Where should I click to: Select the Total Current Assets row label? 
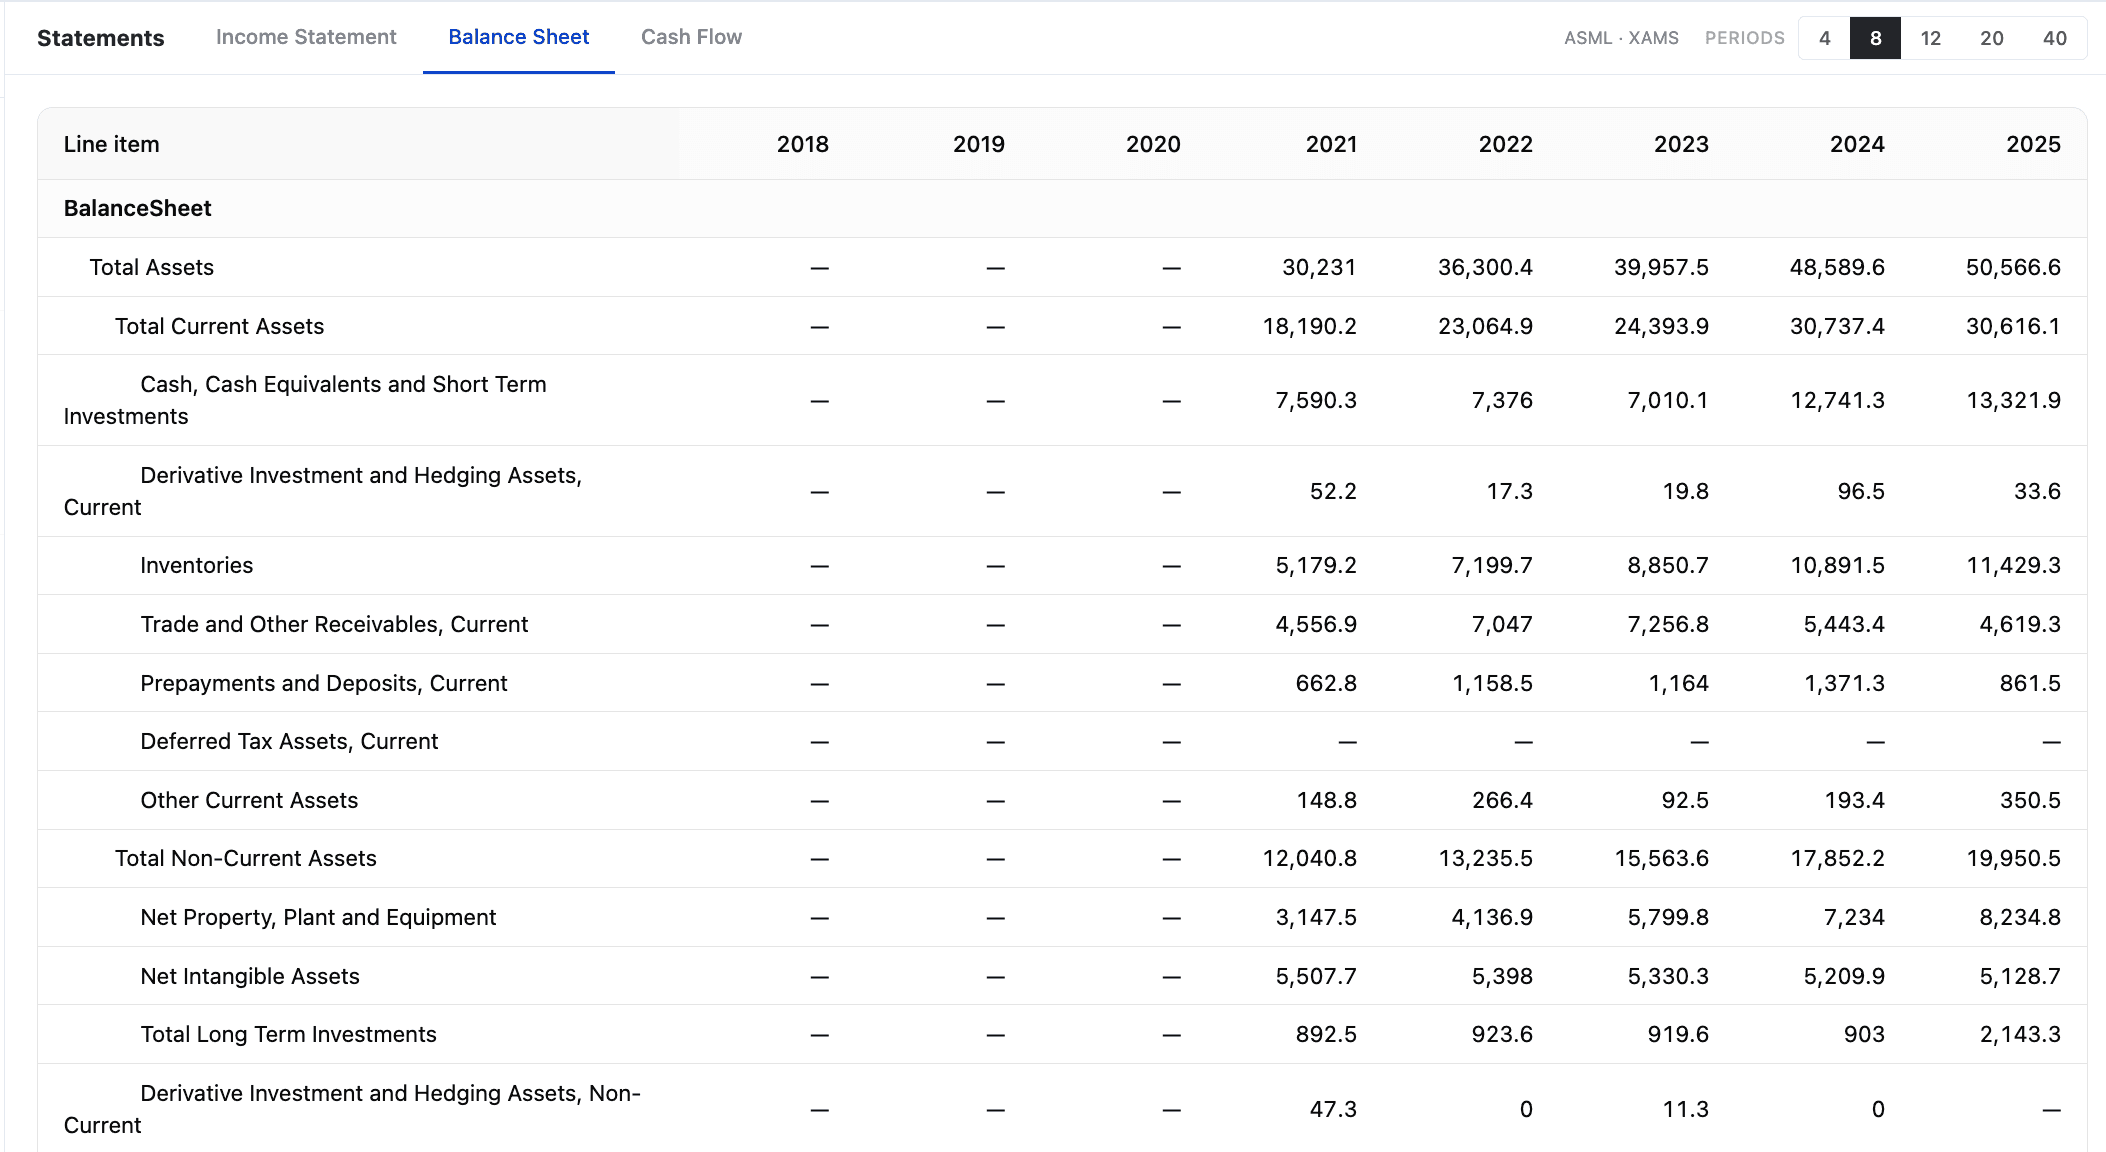click(219, 326)
